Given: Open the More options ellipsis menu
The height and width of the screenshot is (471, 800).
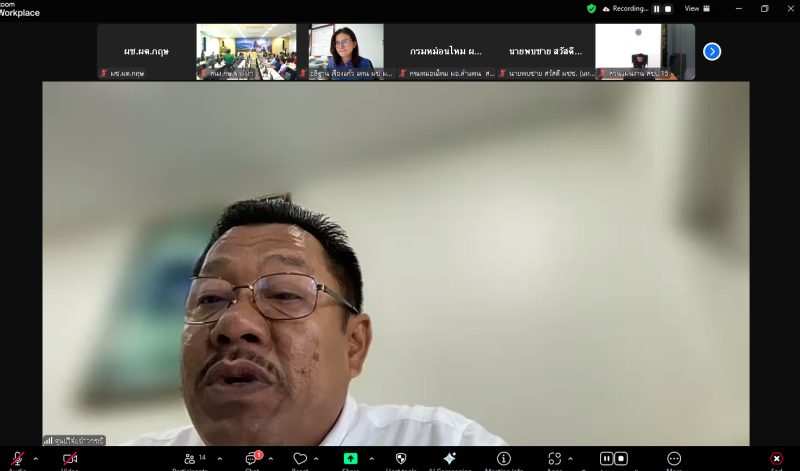Looking at the screenshot, I should (x=674, y=459).
